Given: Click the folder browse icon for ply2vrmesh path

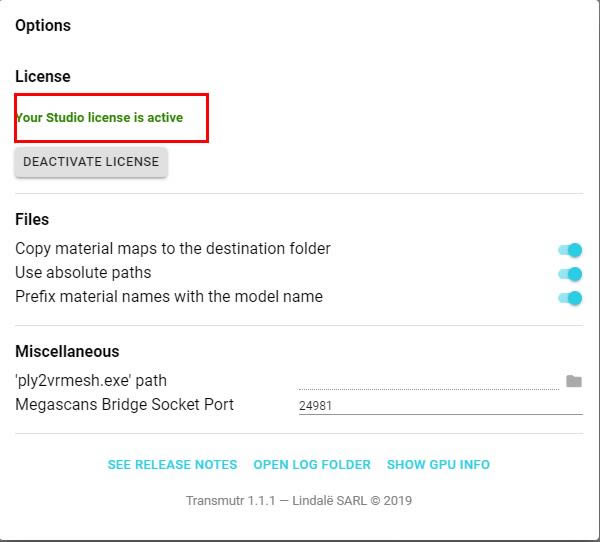Looking at the screenshot, I should pyautogui.click(x=573, y=381).
